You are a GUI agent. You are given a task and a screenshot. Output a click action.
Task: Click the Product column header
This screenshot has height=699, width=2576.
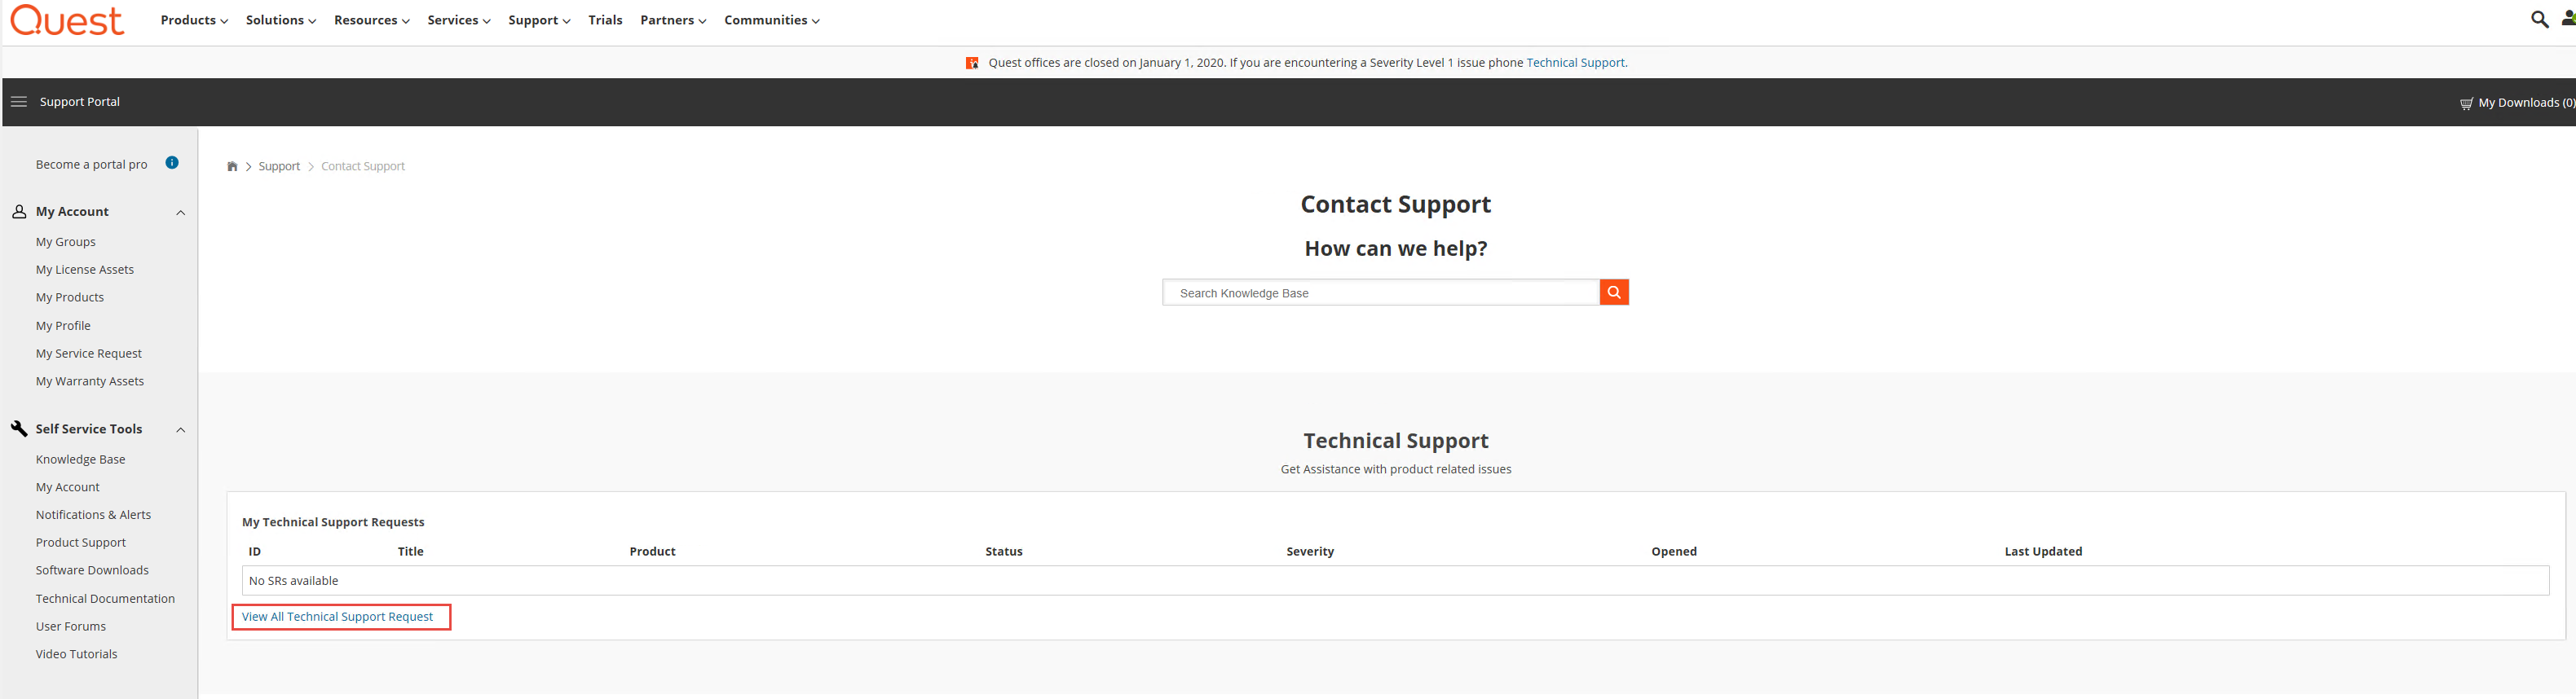point(653,552)
